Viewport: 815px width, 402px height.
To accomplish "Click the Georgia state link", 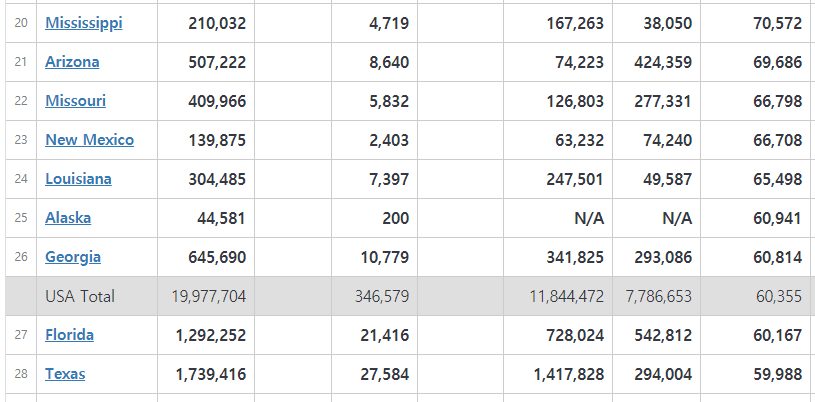I will pos(73,257).
